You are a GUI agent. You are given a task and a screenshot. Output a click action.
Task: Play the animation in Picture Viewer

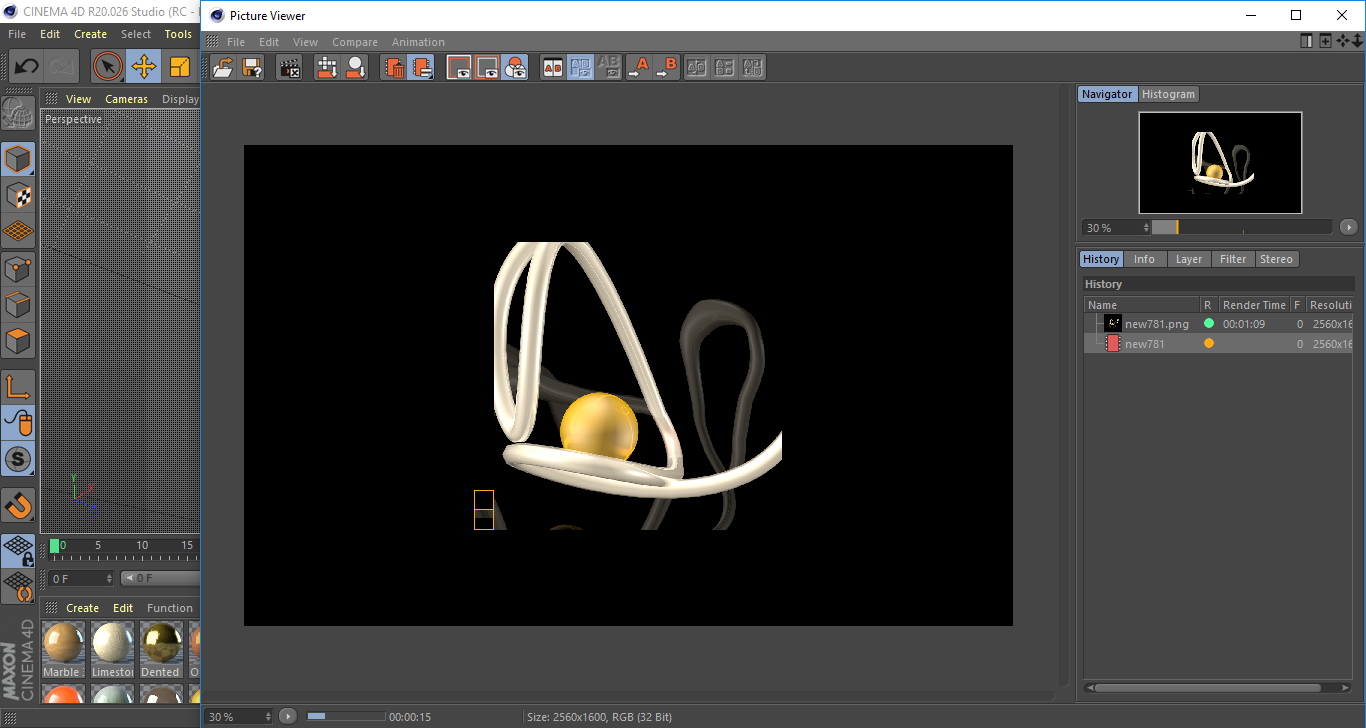[x=287, y=716]
